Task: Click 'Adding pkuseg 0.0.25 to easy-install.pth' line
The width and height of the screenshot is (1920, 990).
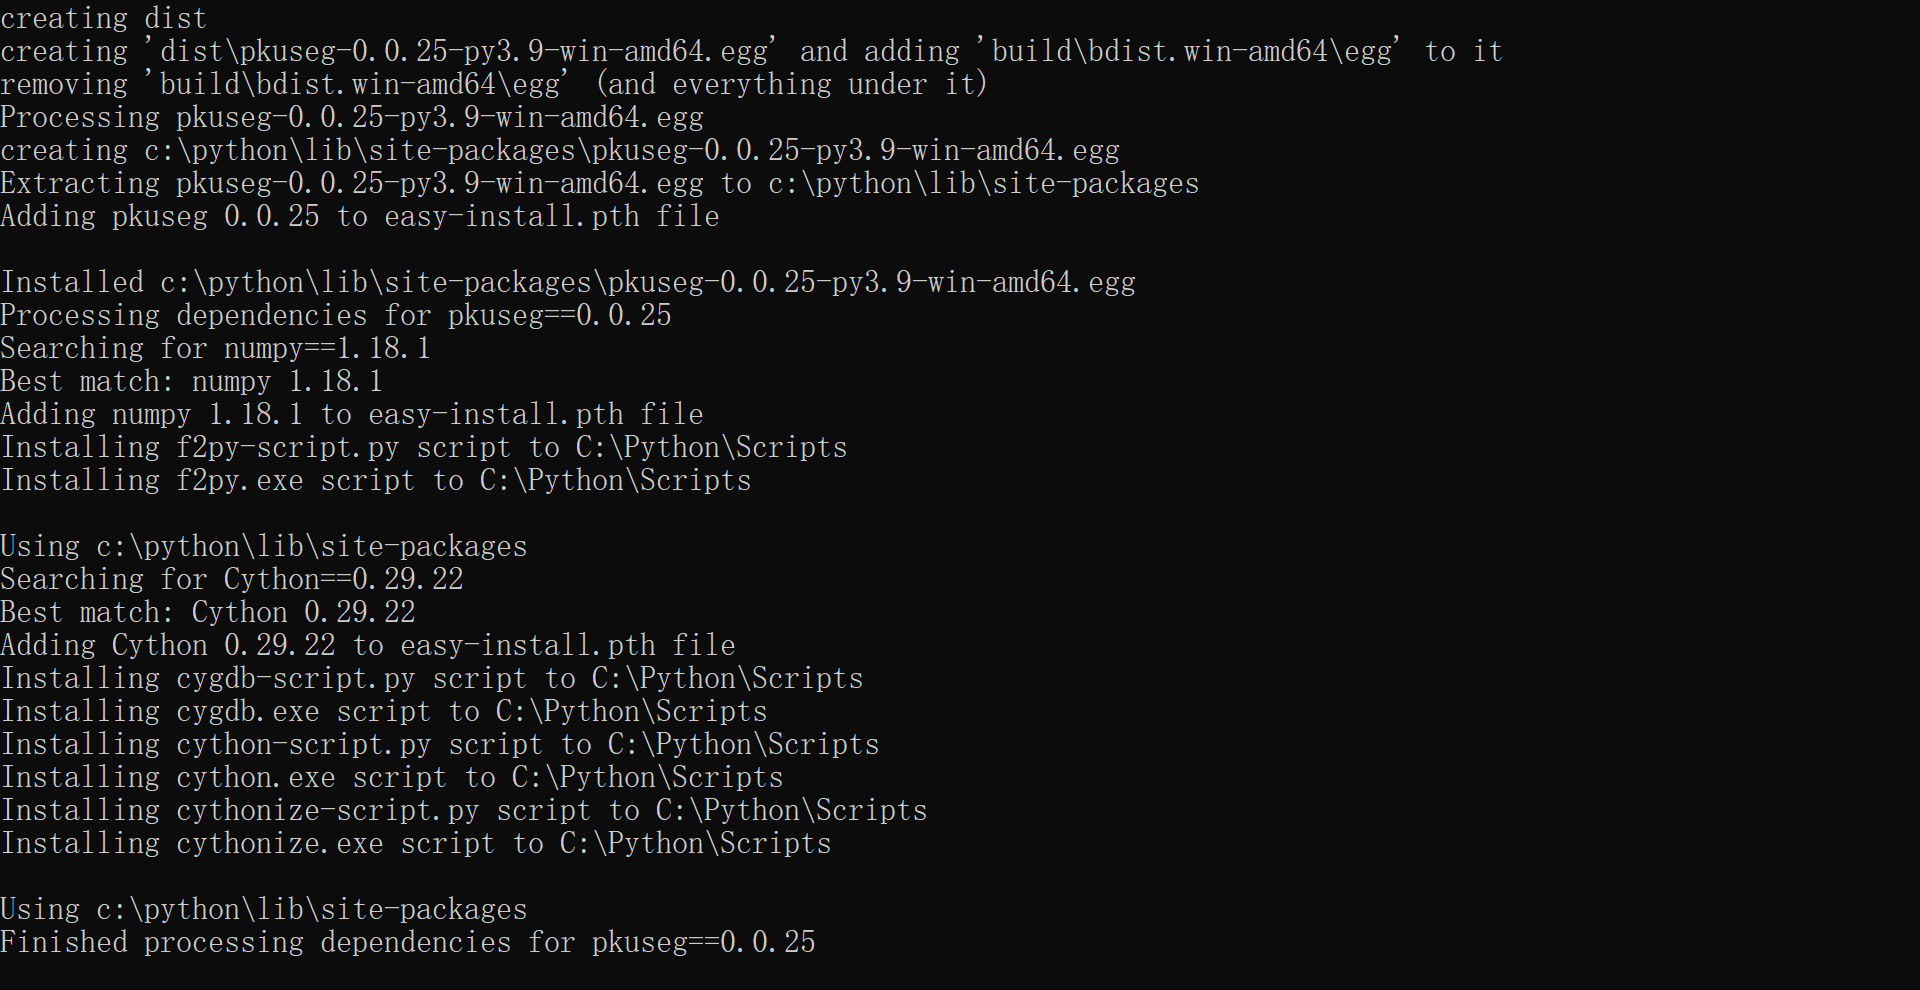Action: 360,216
